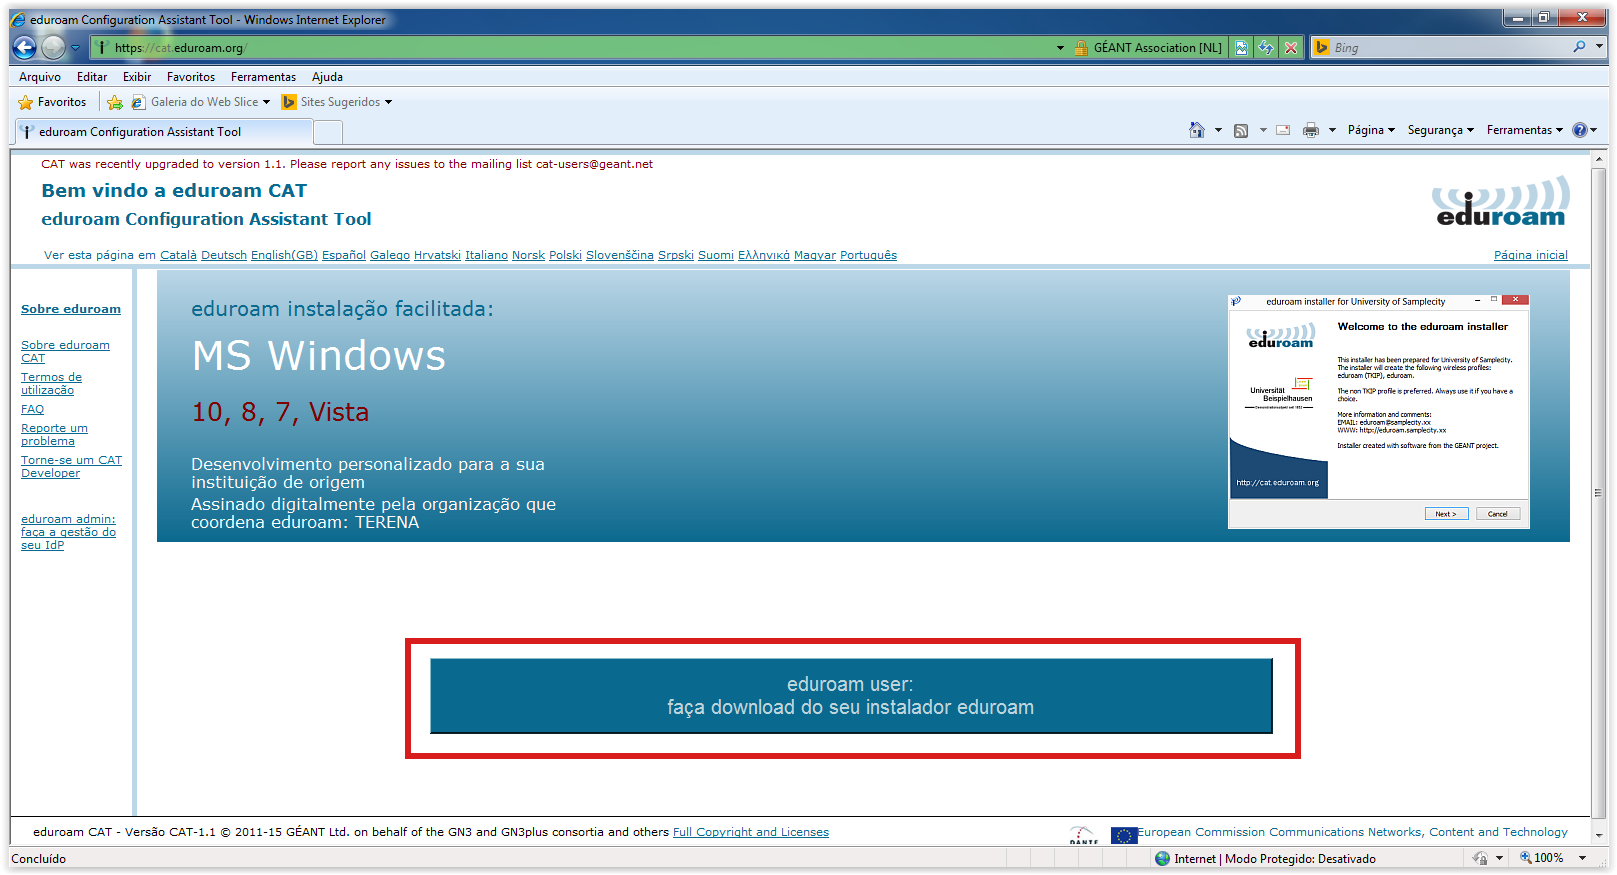Click the Print icon
Viewport: 1617px width, 875px height.
(x=1311, y=130)
